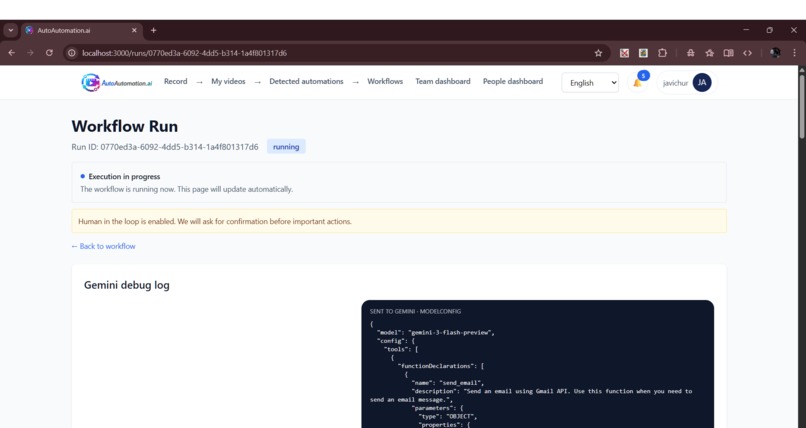806x428 pixels.
Task: Open a new browser tab
Action: [x=153, y=30]
